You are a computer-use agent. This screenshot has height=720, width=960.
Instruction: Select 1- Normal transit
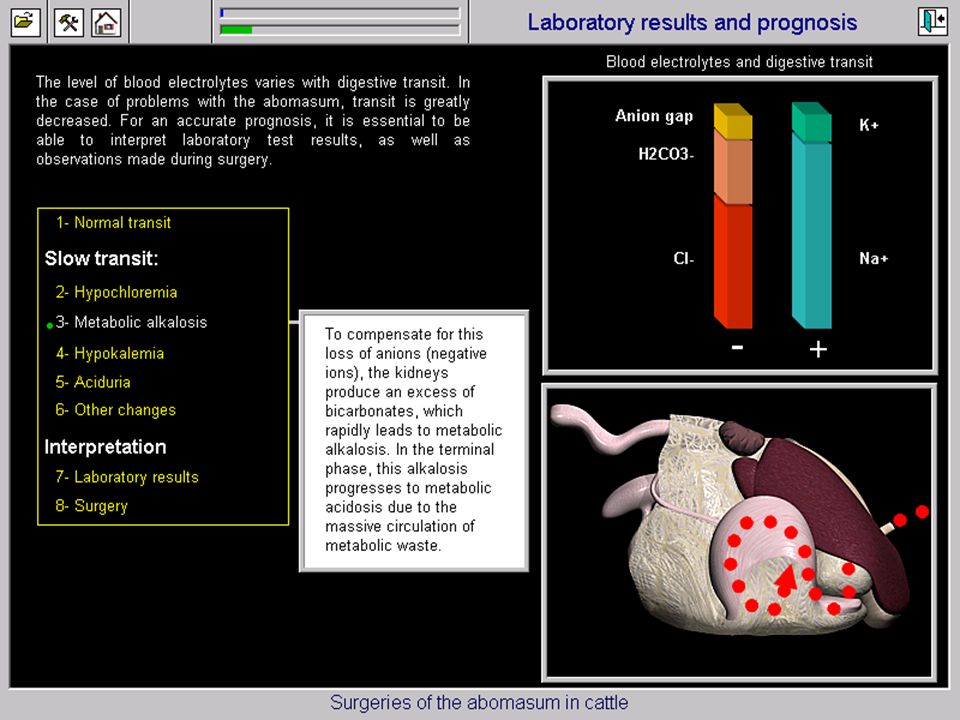113,223
